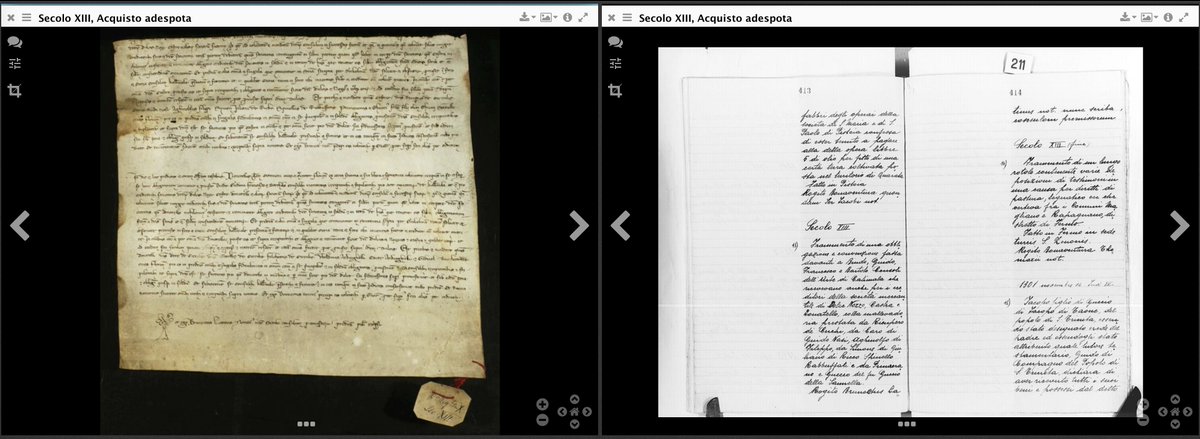
Task: Activate the crop tool in left window
Action: coord(15,90)
